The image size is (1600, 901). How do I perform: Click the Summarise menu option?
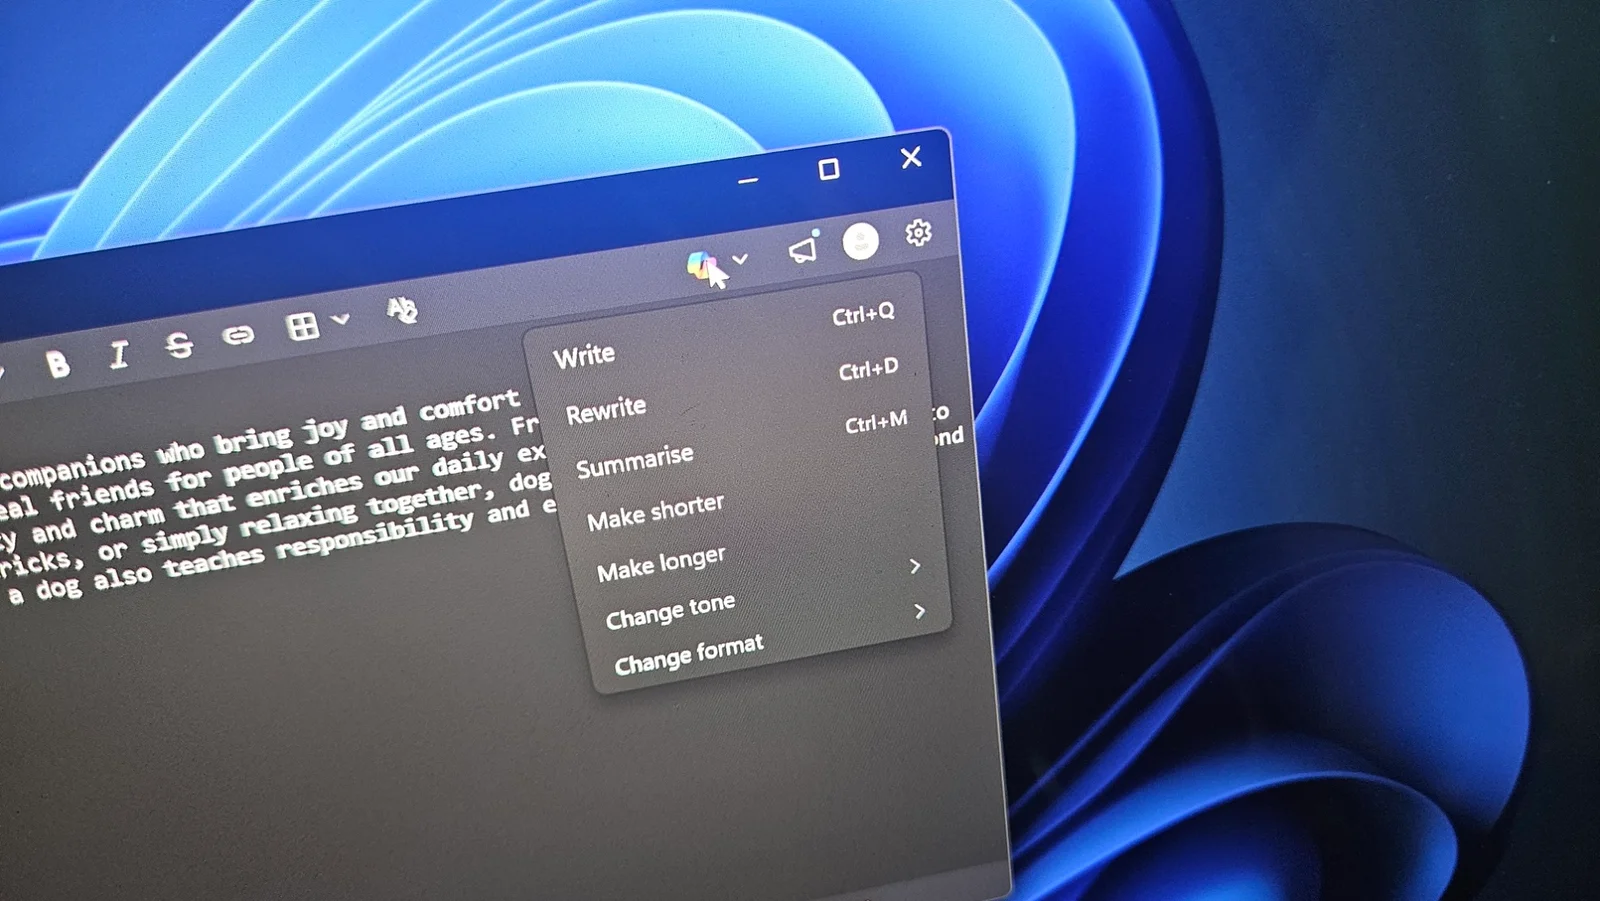click(635, 462)
